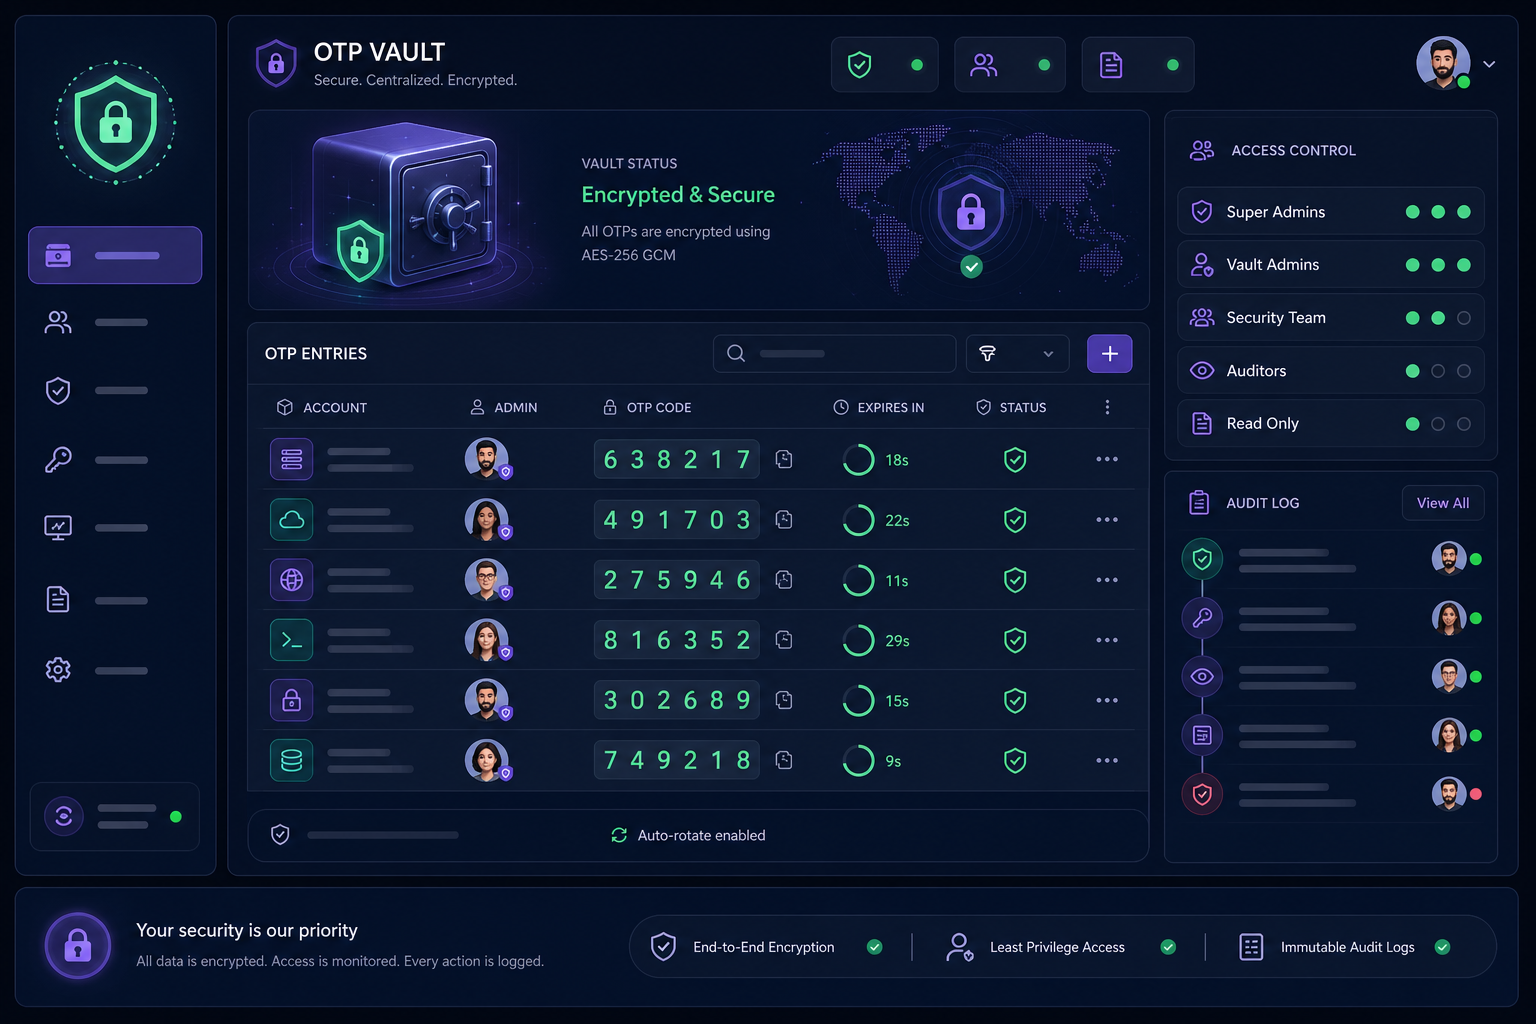
Task: Click the cloud account icon for 491703
Action: 291,520
